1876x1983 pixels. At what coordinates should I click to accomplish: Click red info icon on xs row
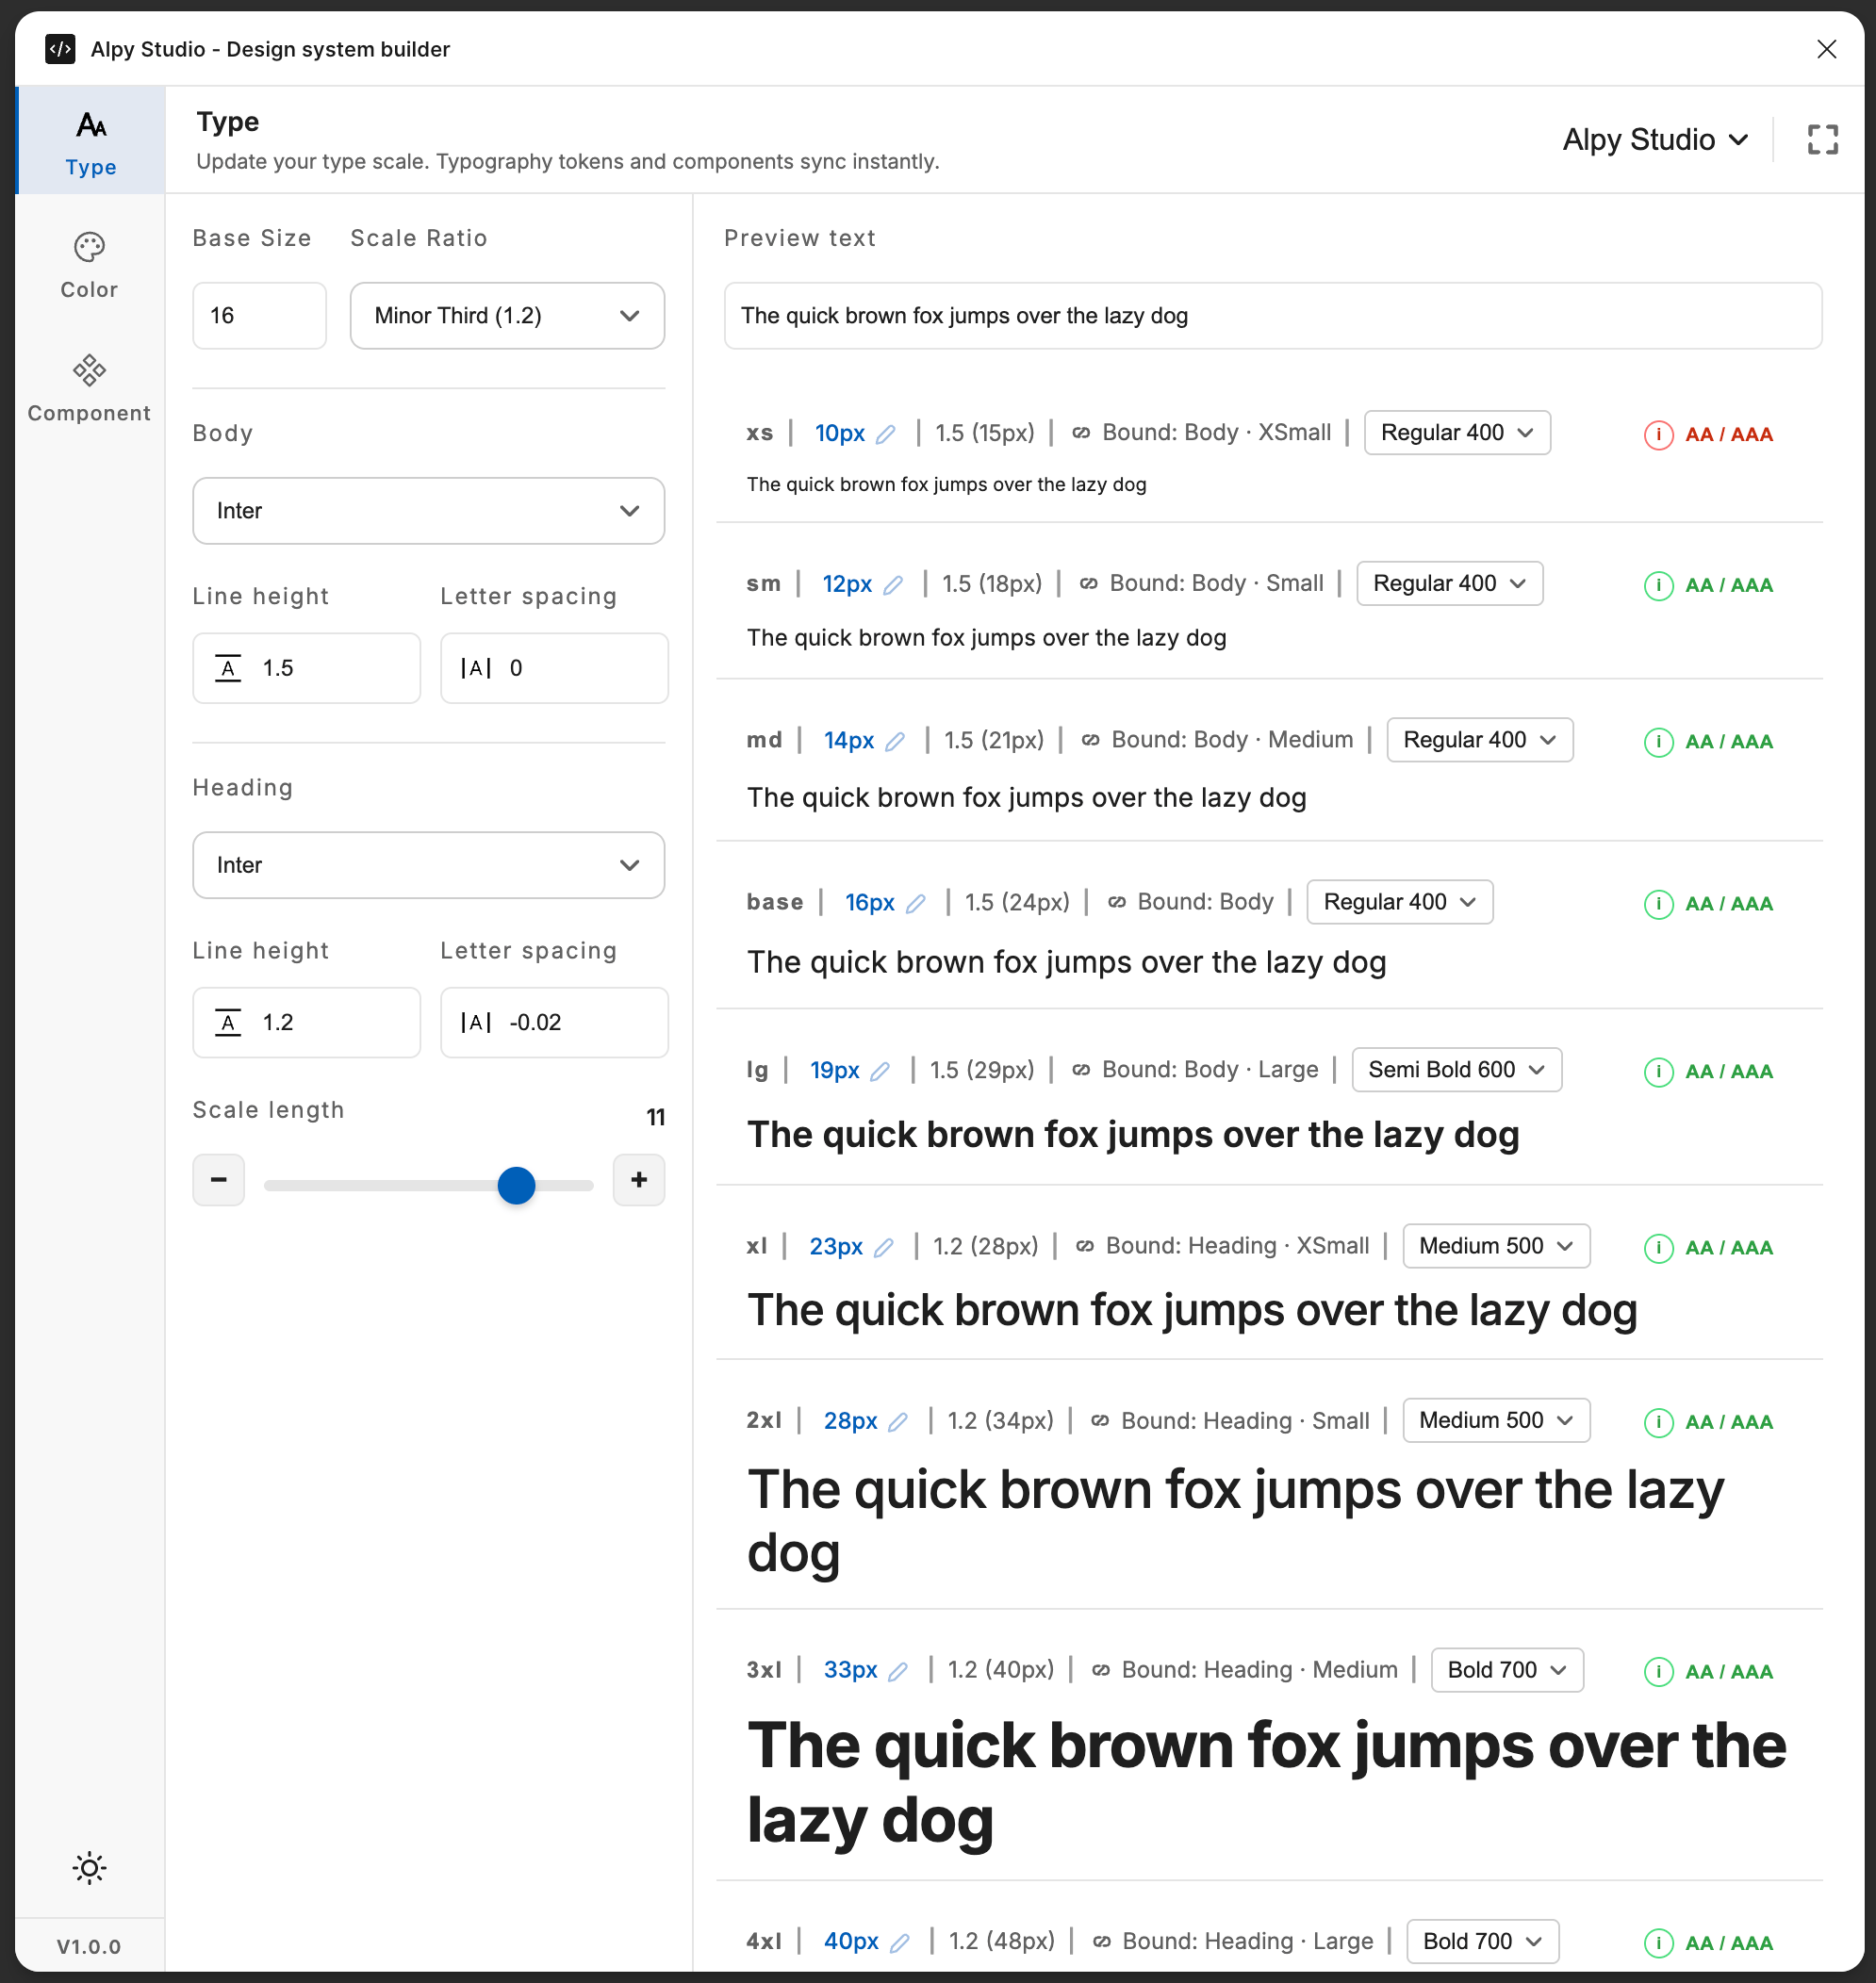pos(1658,435)
